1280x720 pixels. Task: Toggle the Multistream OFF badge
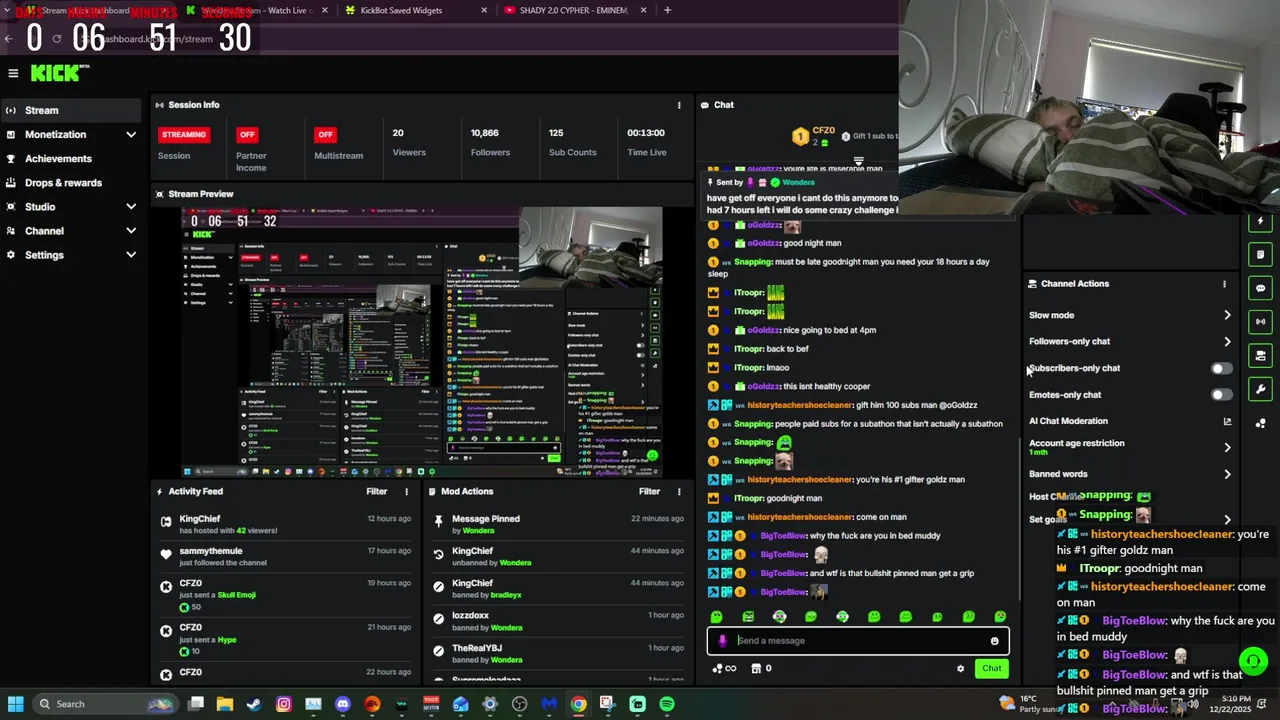[x=325, y=134]
